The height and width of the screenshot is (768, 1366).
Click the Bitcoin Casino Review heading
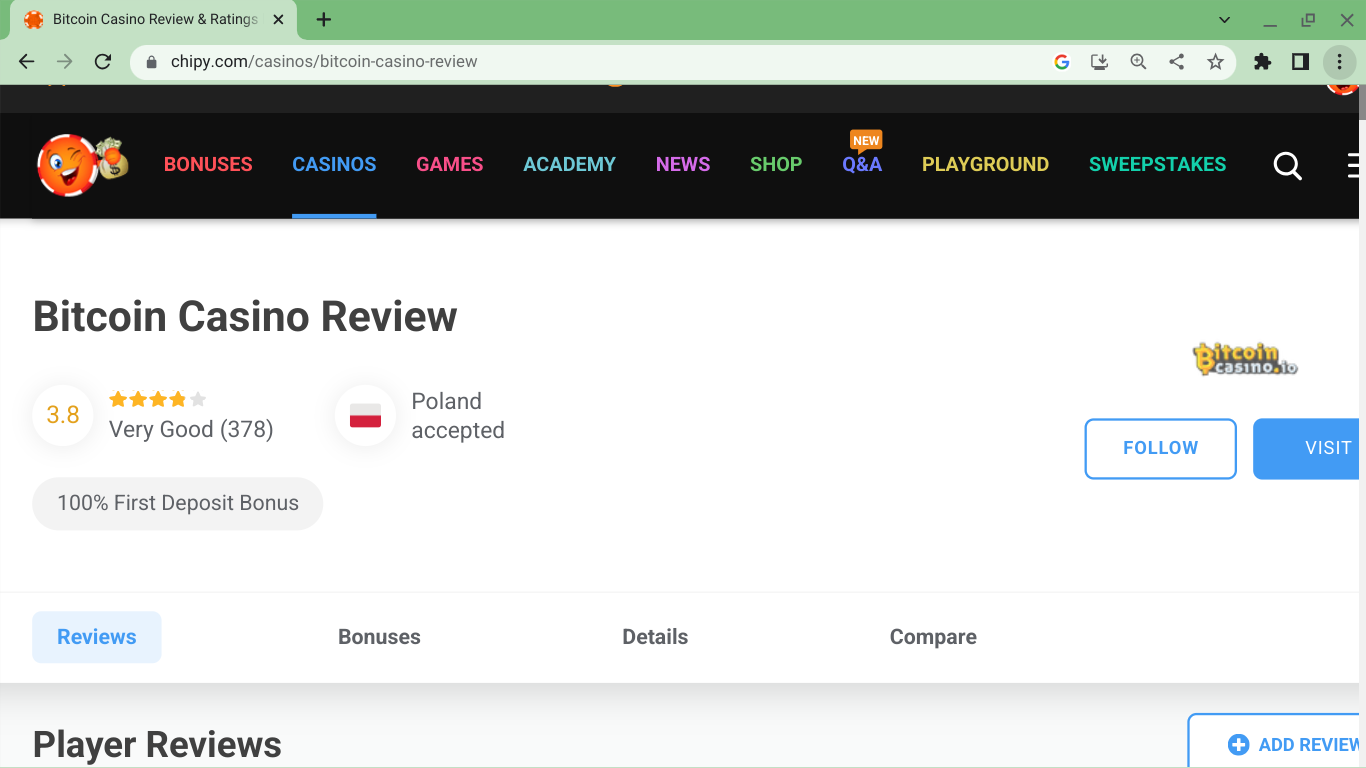click(245, 316)
